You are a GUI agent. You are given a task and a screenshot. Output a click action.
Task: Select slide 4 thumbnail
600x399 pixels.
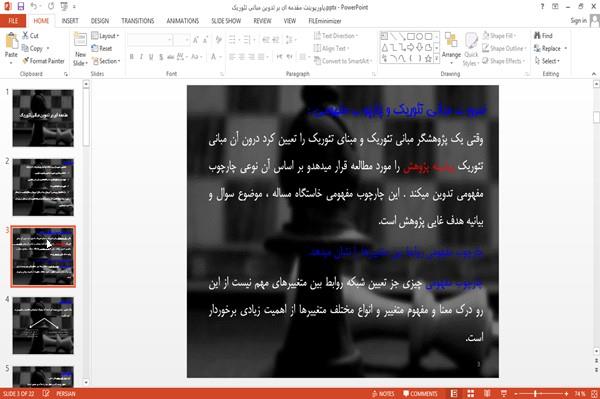[x=43, y=326]
